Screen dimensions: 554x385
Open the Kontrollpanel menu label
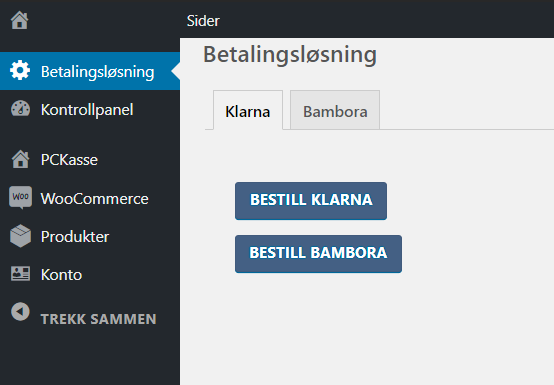click(87, 110)
